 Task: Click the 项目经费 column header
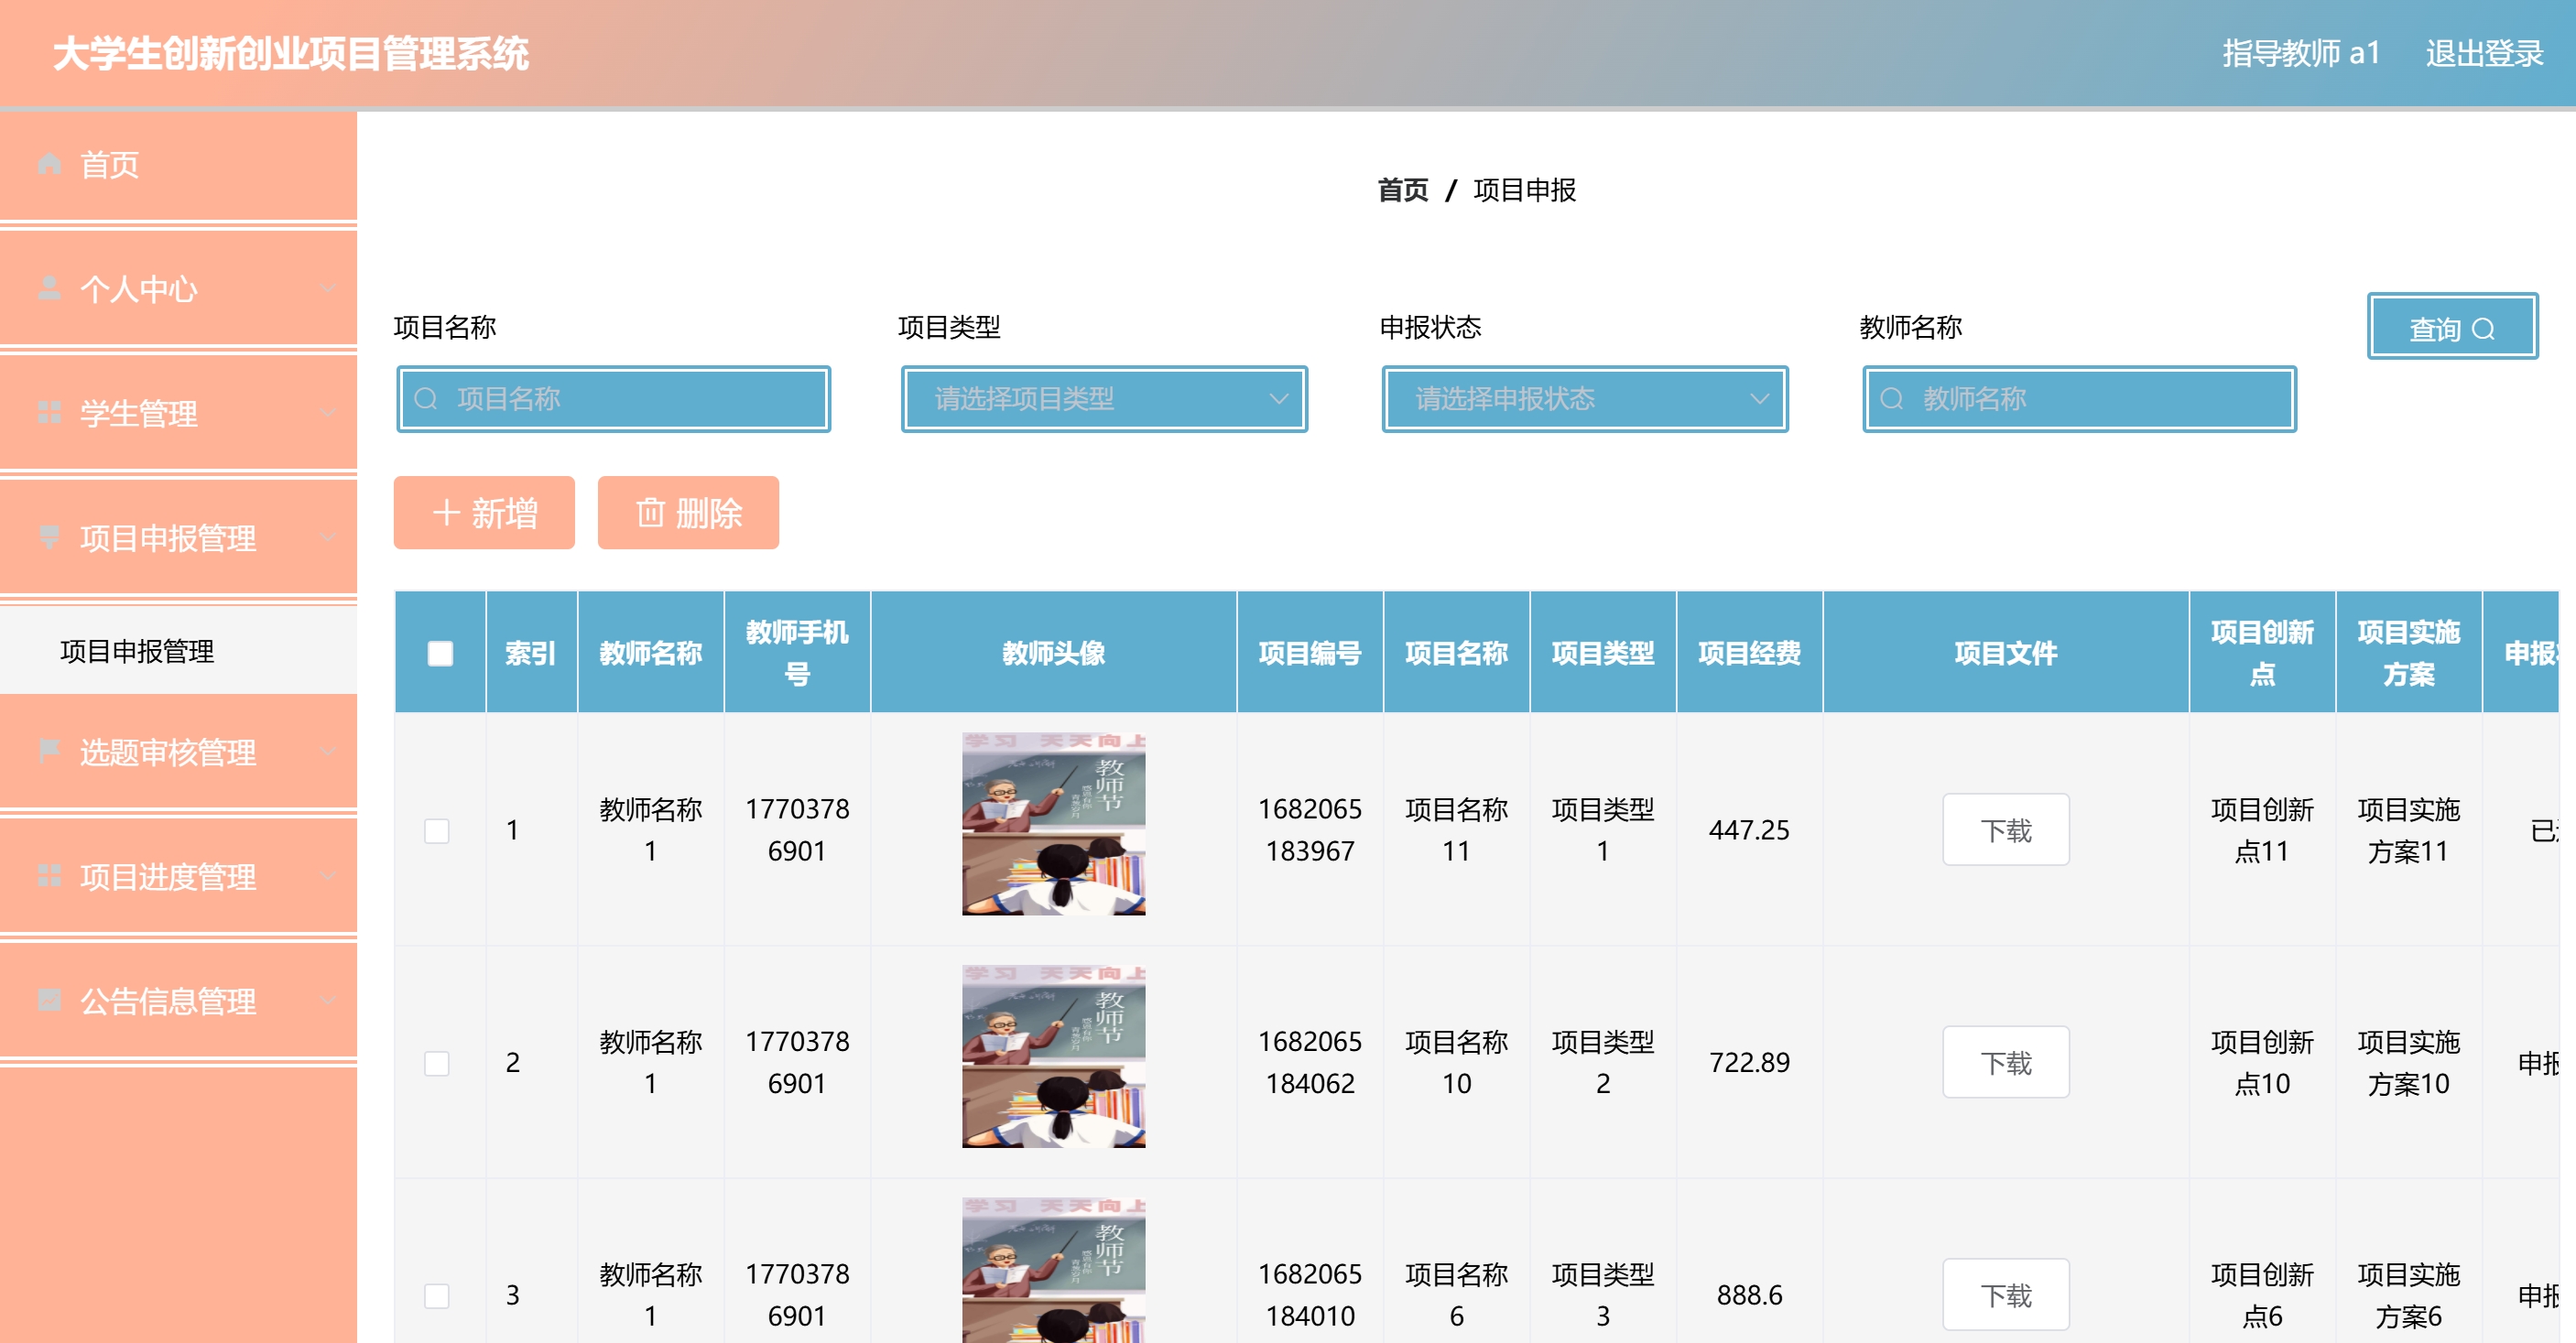pos(1749,653)
